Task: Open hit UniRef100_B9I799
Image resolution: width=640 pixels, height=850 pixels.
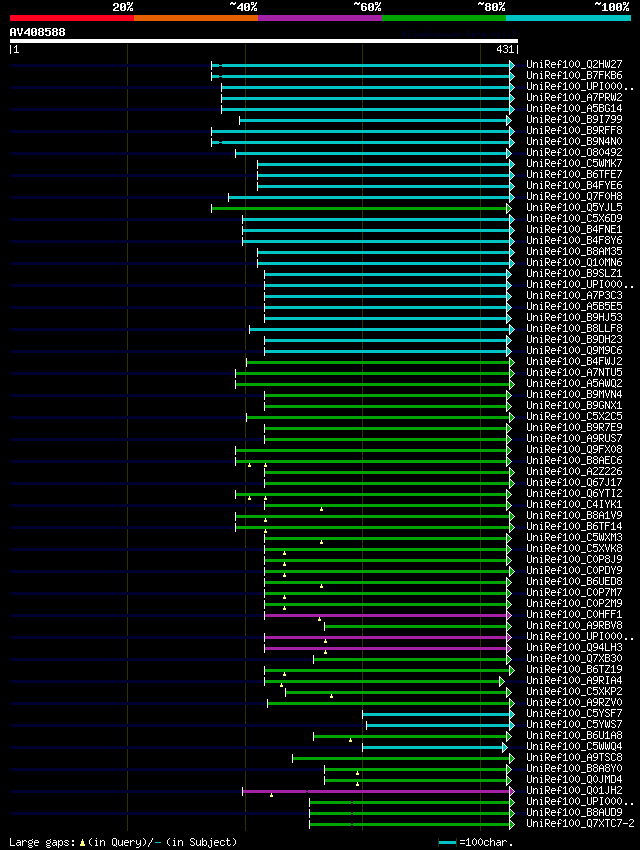Action: click(x=574, y=119)
